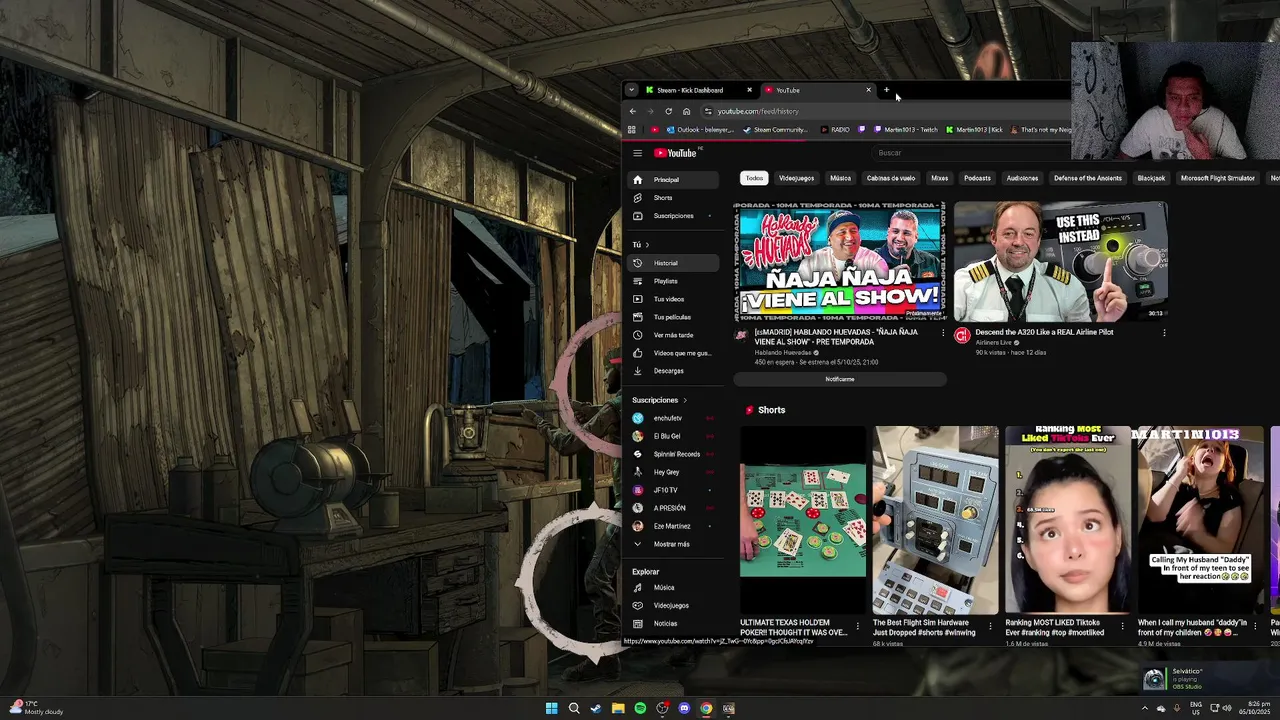Open options menu for Descend the A320 video
Screen dimensions: 1280x720
click(1164, 333)
